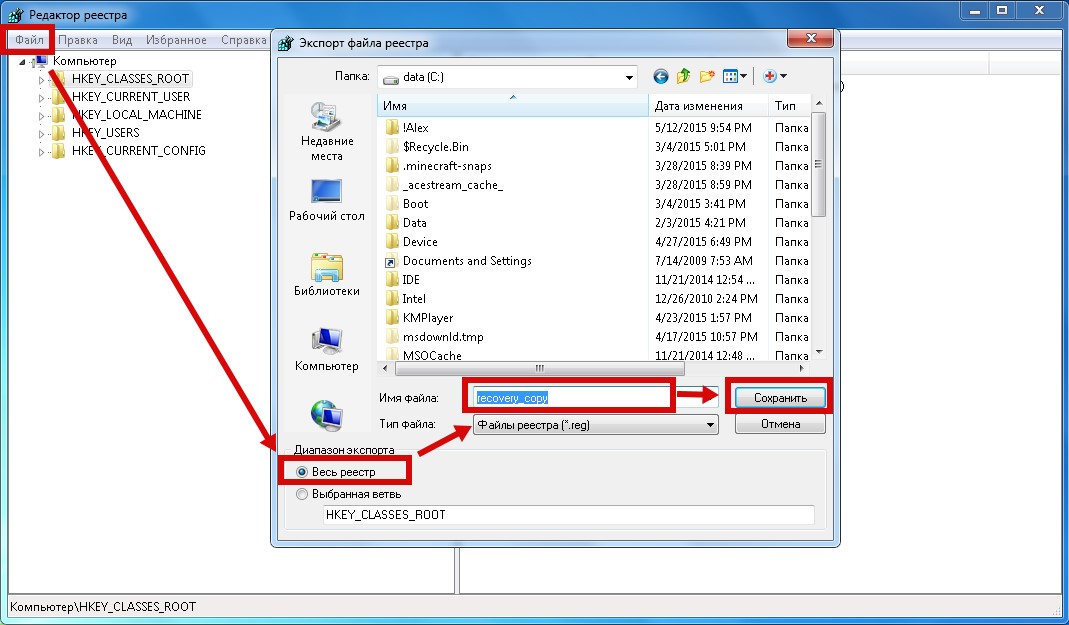This screenshot has width=1069, height=625.
Task: Open the Файл menu
Action: pyautogui.click(x=29, y=40)
